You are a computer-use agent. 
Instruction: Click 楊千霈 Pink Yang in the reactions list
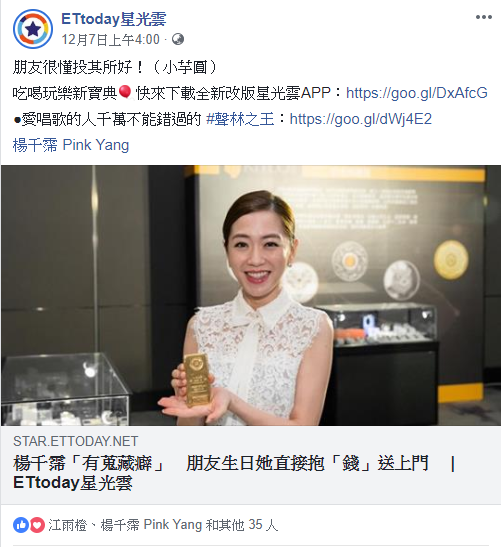[x=151, y=525]
